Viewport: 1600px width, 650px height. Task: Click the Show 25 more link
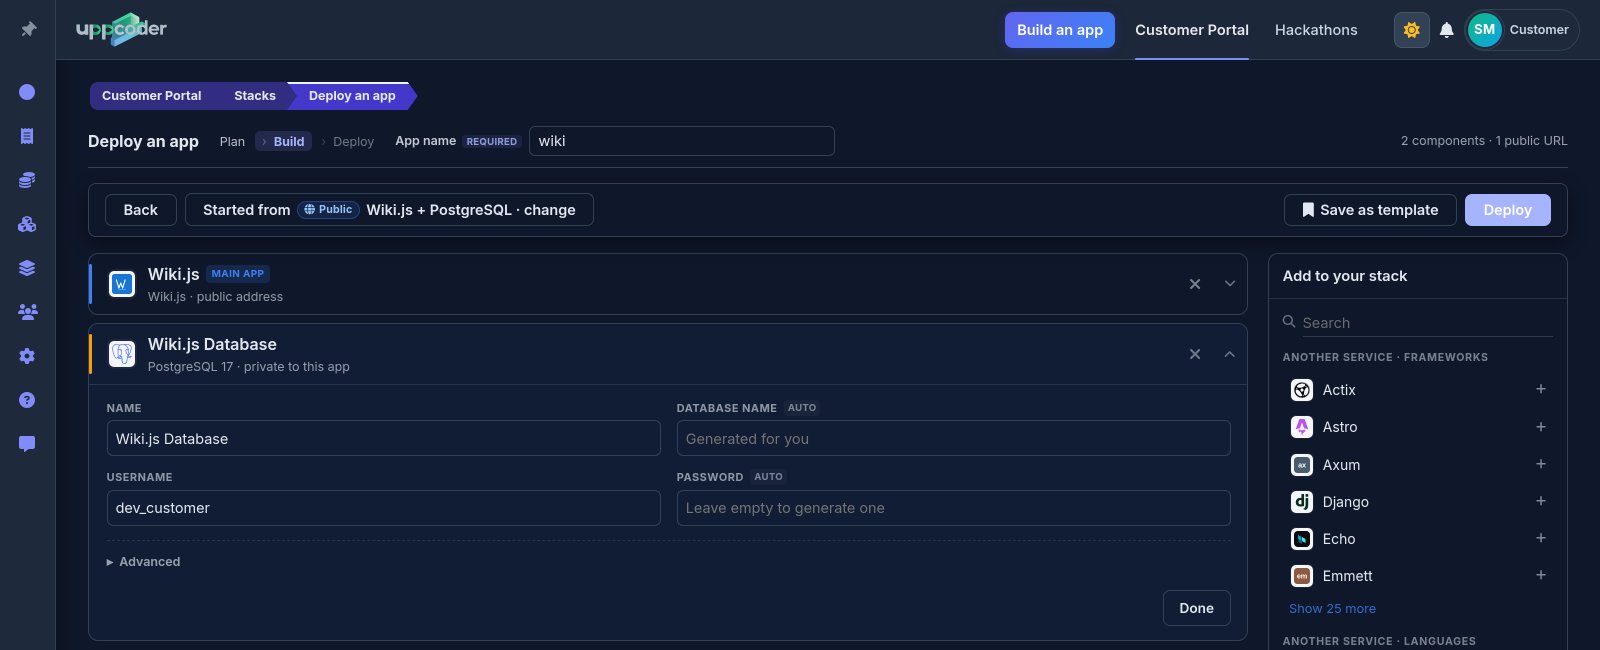(1332, 609)
